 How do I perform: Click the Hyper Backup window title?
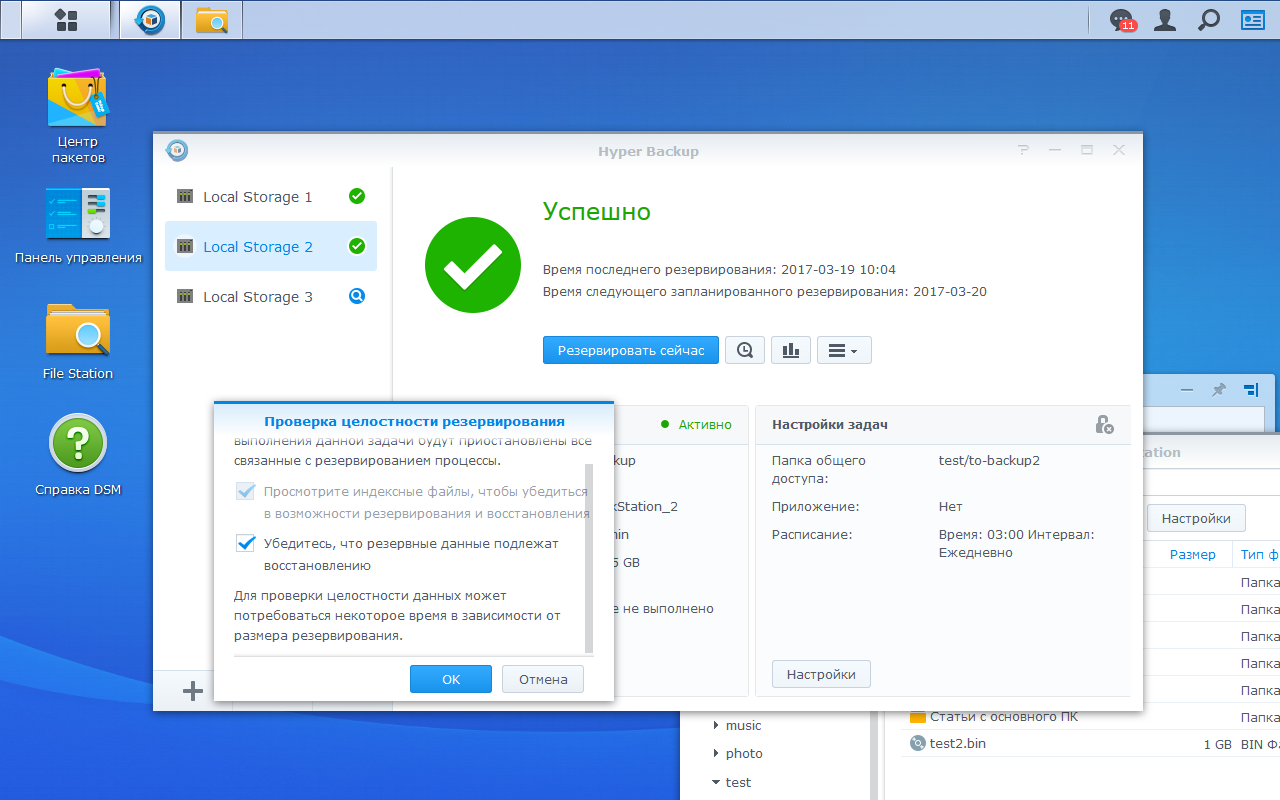tap(648, 151)
